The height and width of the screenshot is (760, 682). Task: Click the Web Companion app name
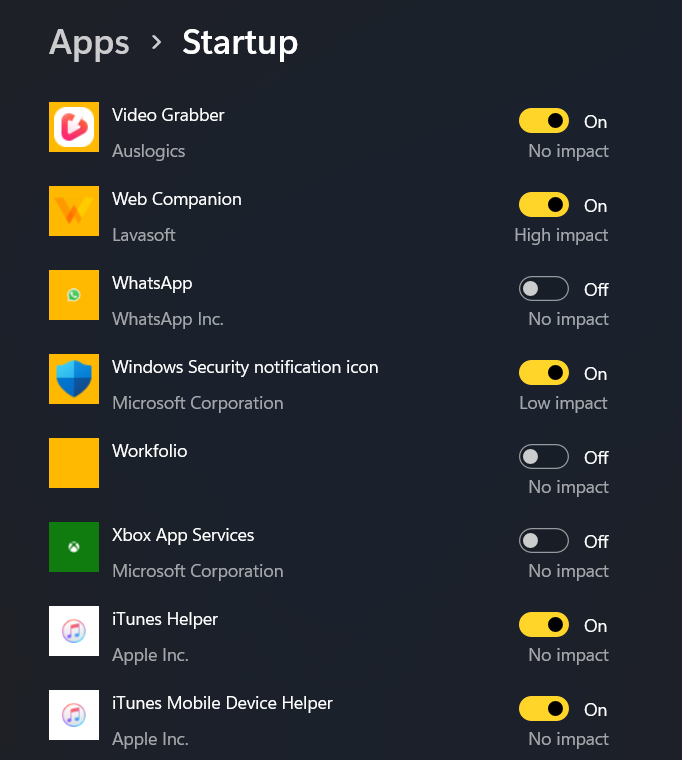[x=176, y=199]
